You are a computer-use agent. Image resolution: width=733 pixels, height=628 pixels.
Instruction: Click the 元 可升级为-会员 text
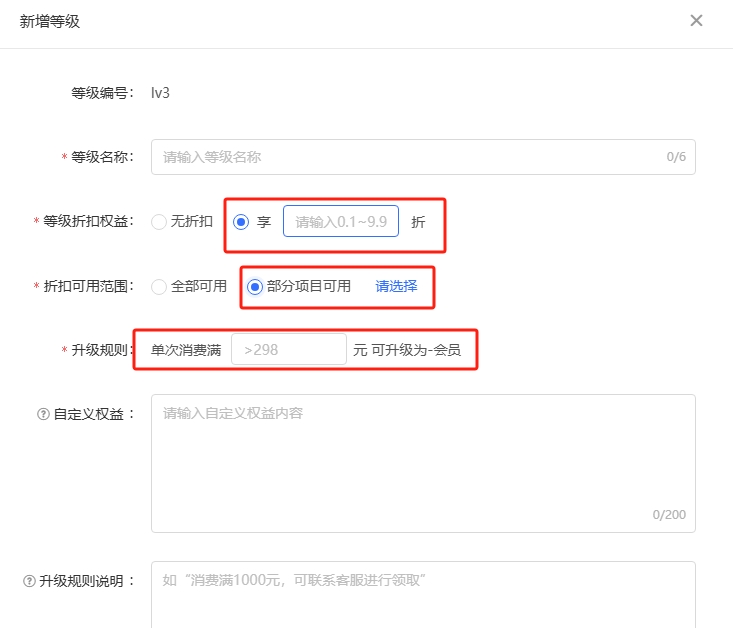407,350
